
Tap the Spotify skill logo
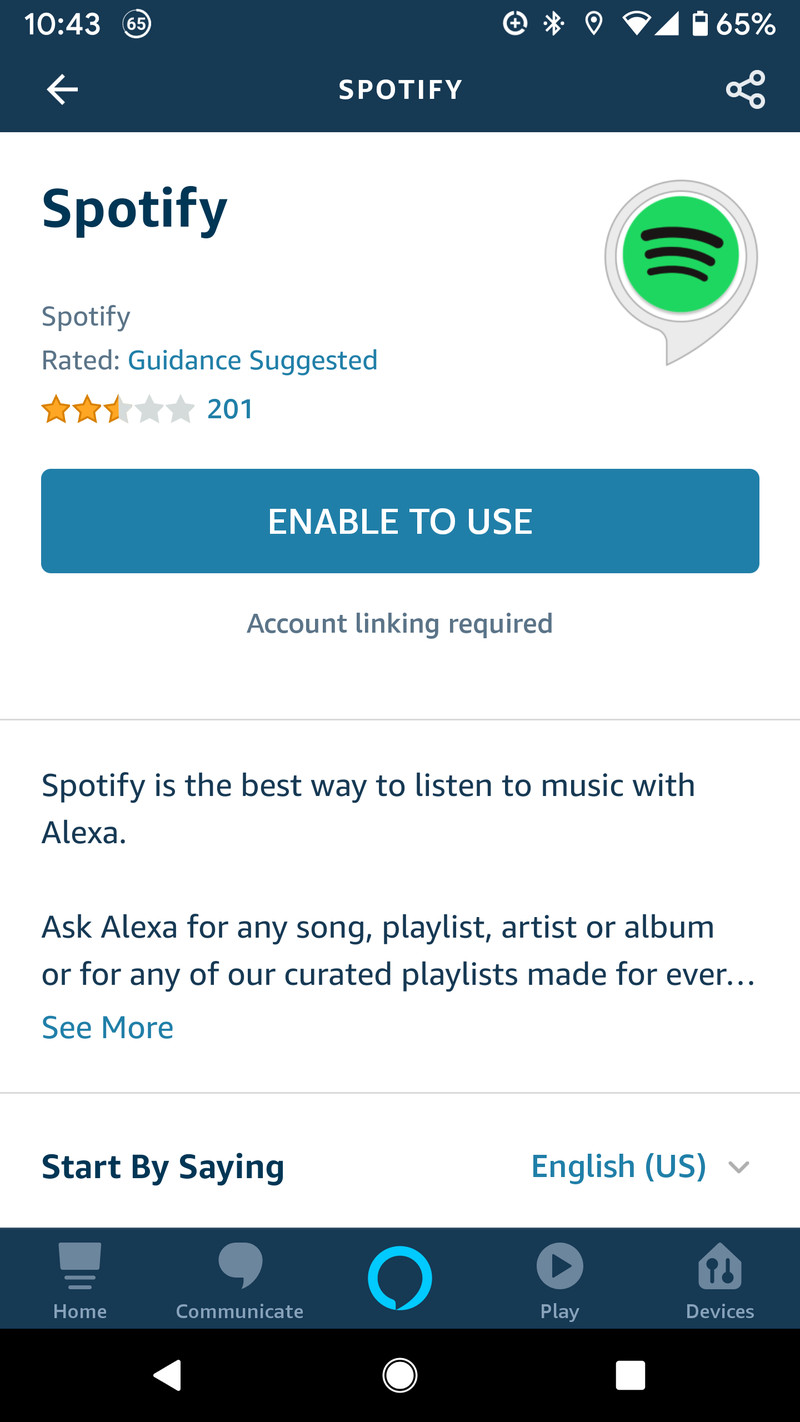pos(680,258)
